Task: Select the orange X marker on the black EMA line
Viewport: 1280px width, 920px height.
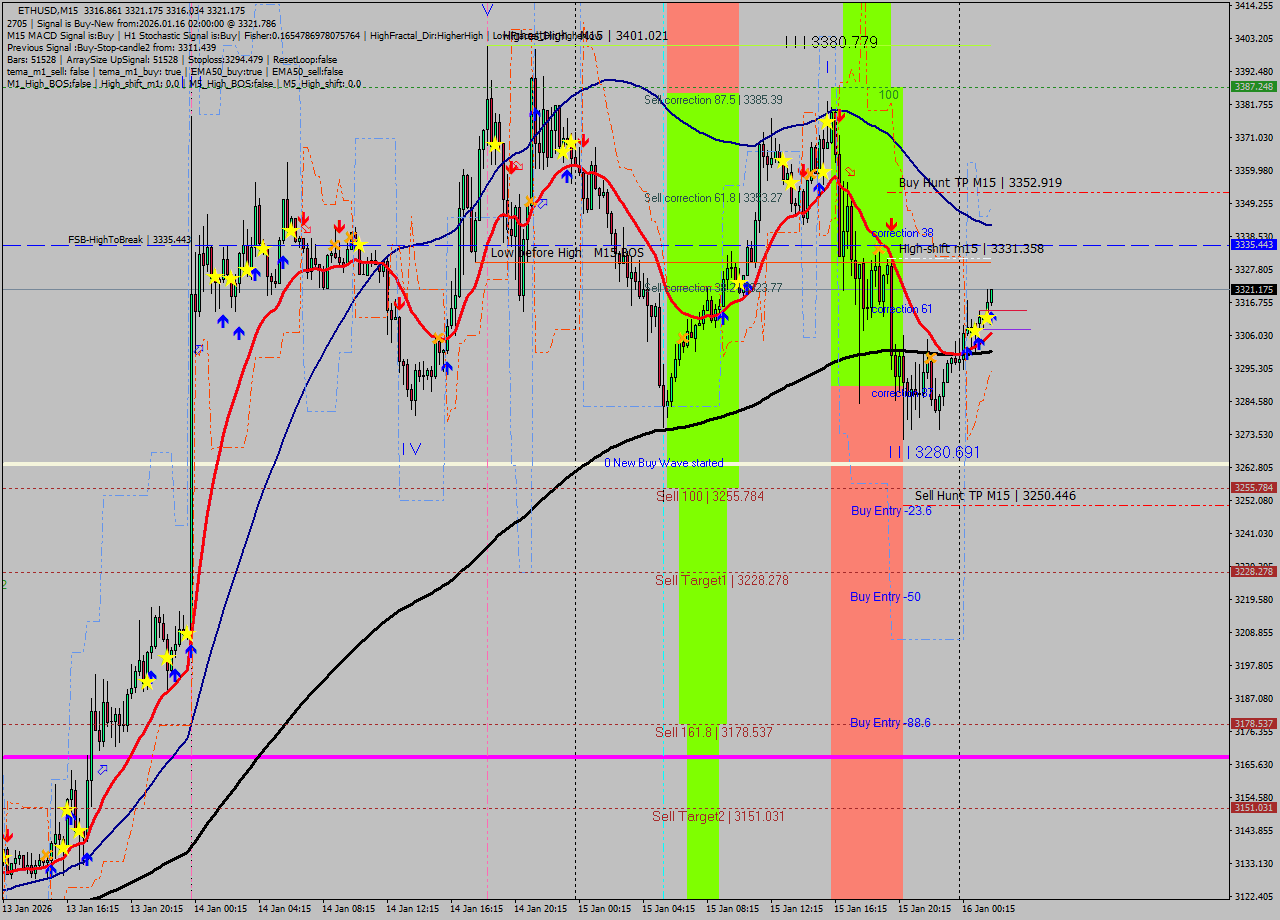Action: pyautogui.click(x=930, y=357)
